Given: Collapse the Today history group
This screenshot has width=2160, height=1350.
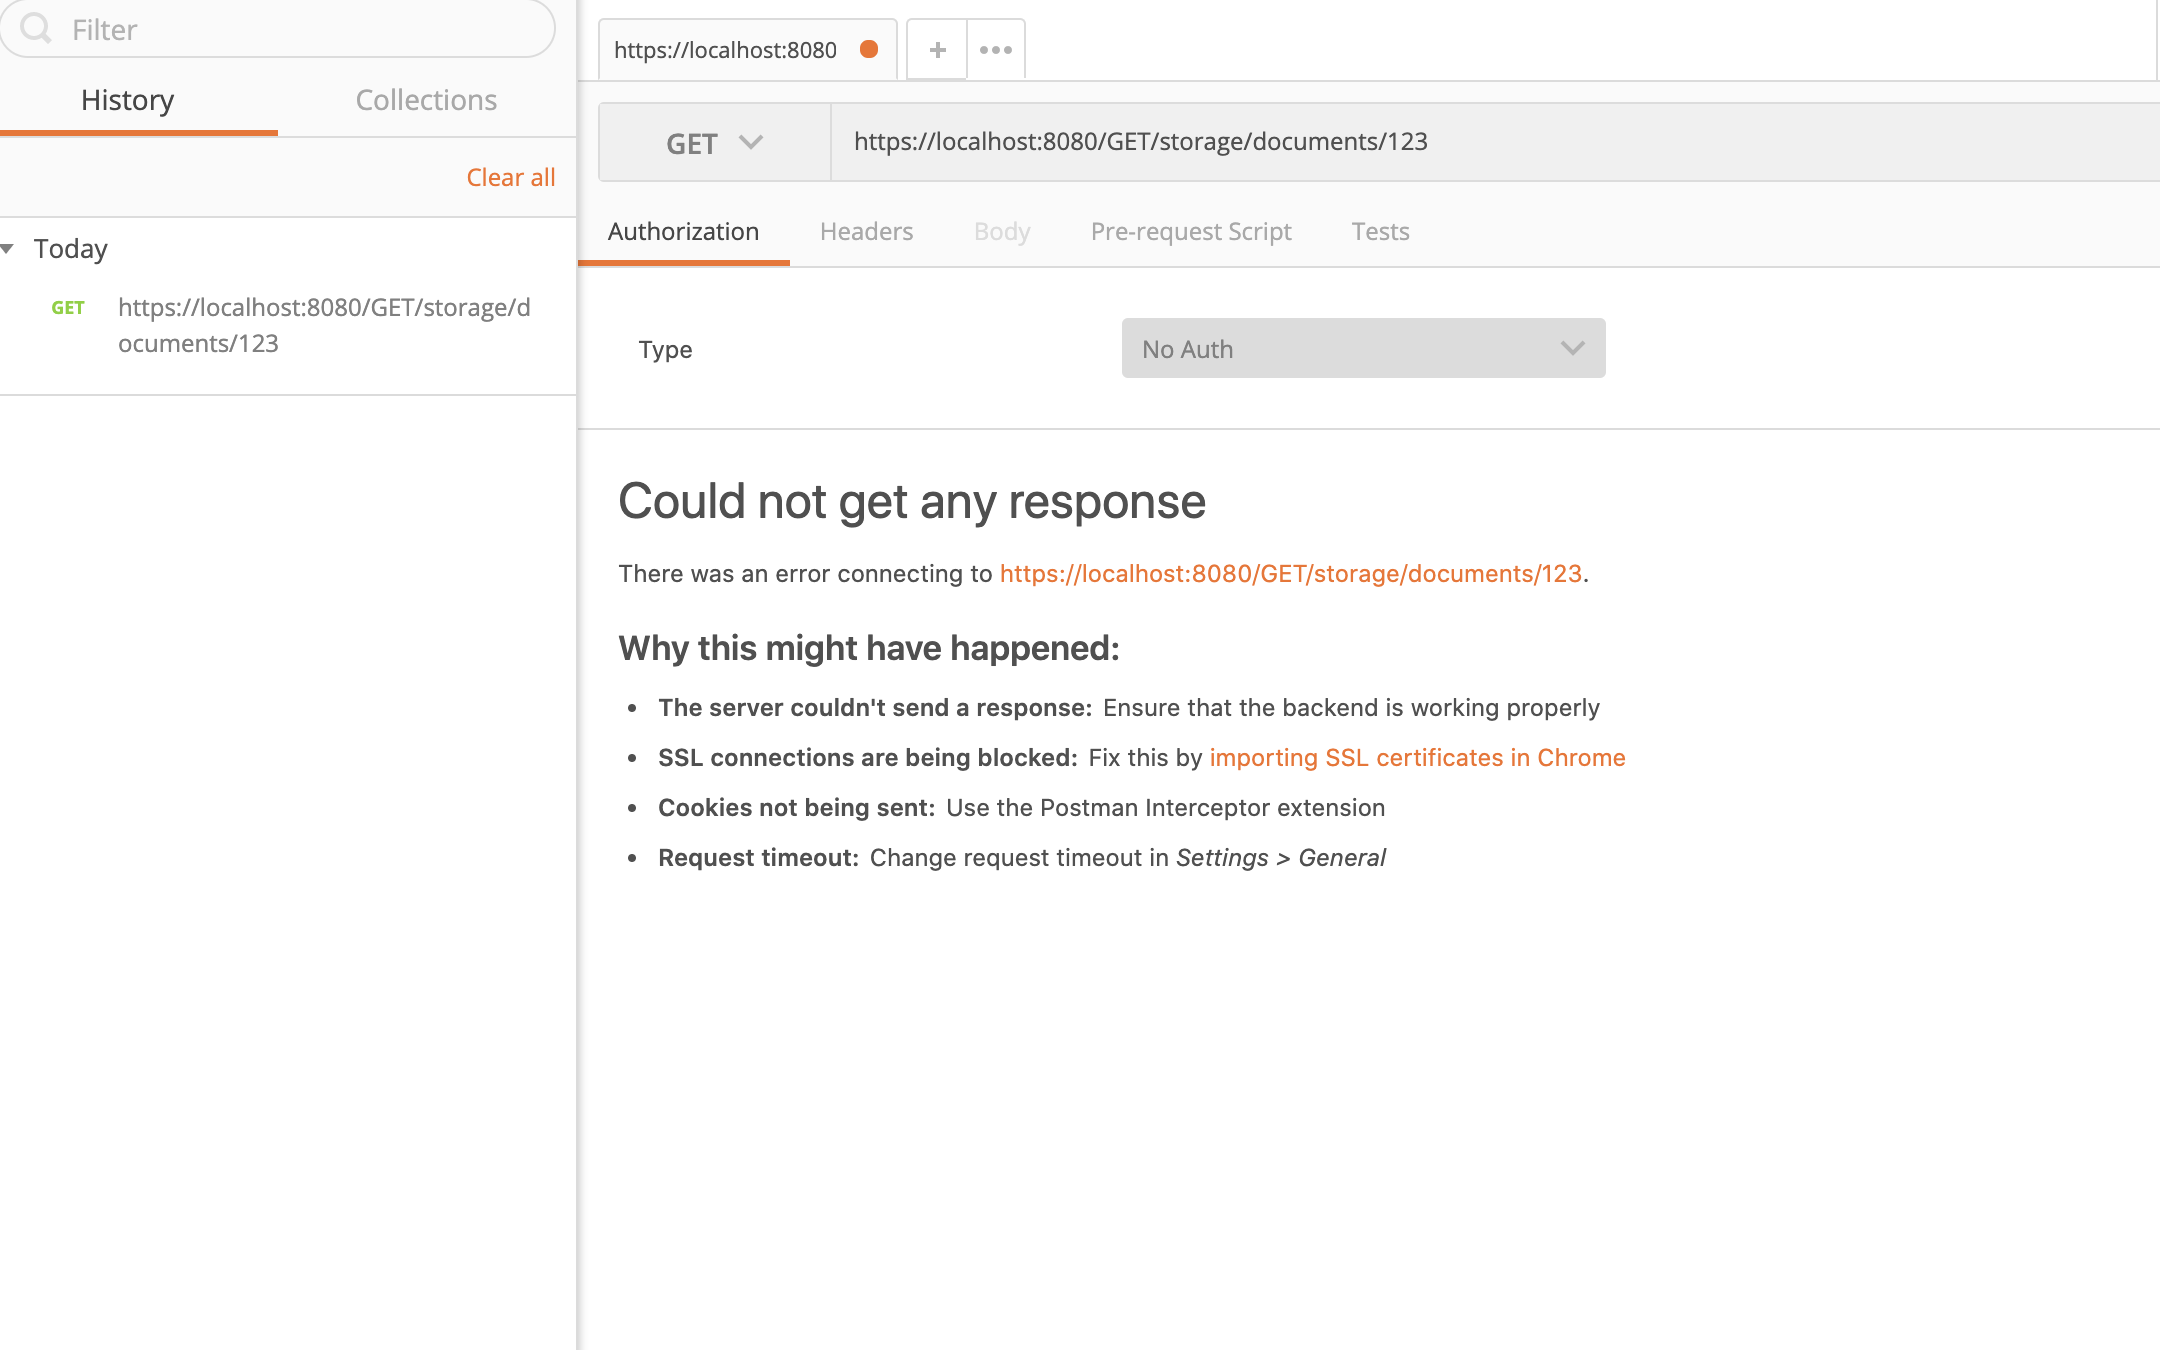Looking at the screenshot, I should [x=8, y=248].
